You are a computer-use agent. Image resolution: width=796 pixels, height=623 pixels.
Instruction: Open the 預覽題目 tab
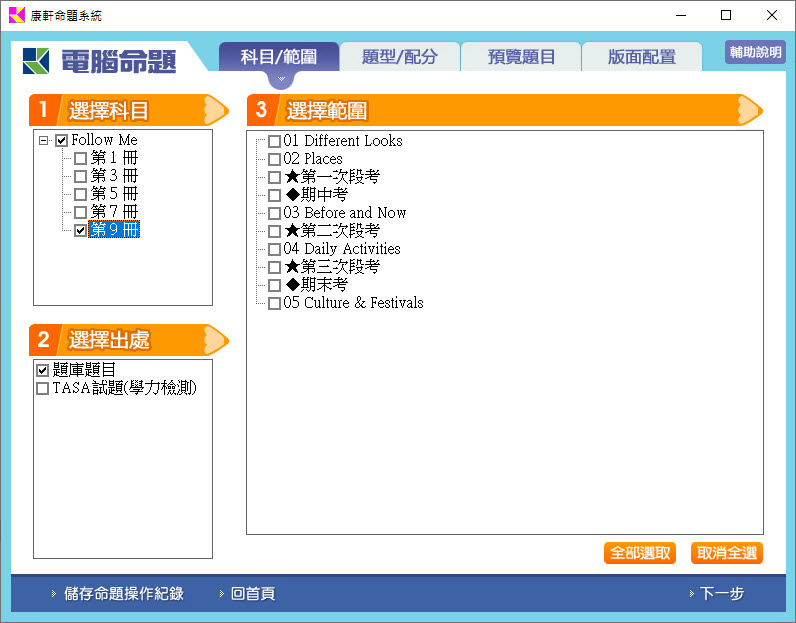pyautogui.click(x=521, y=57)
